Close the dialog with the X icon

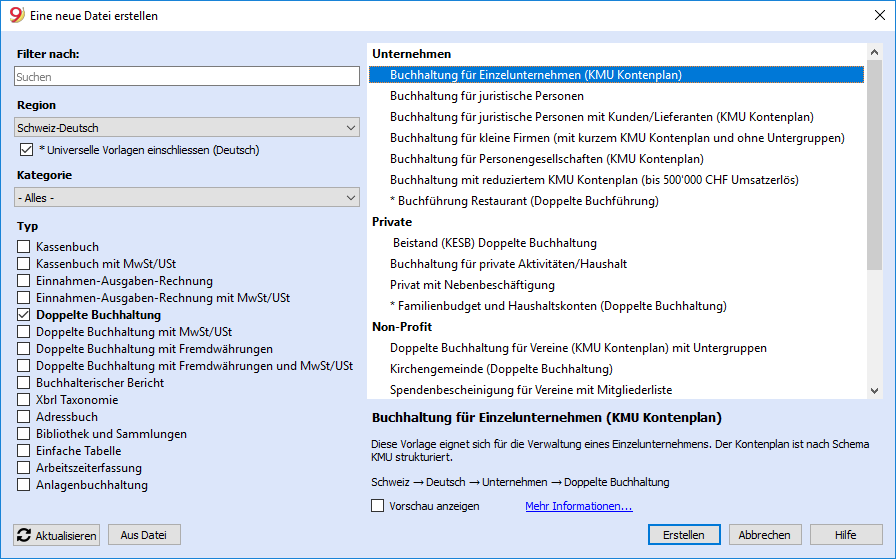[880, 15]
